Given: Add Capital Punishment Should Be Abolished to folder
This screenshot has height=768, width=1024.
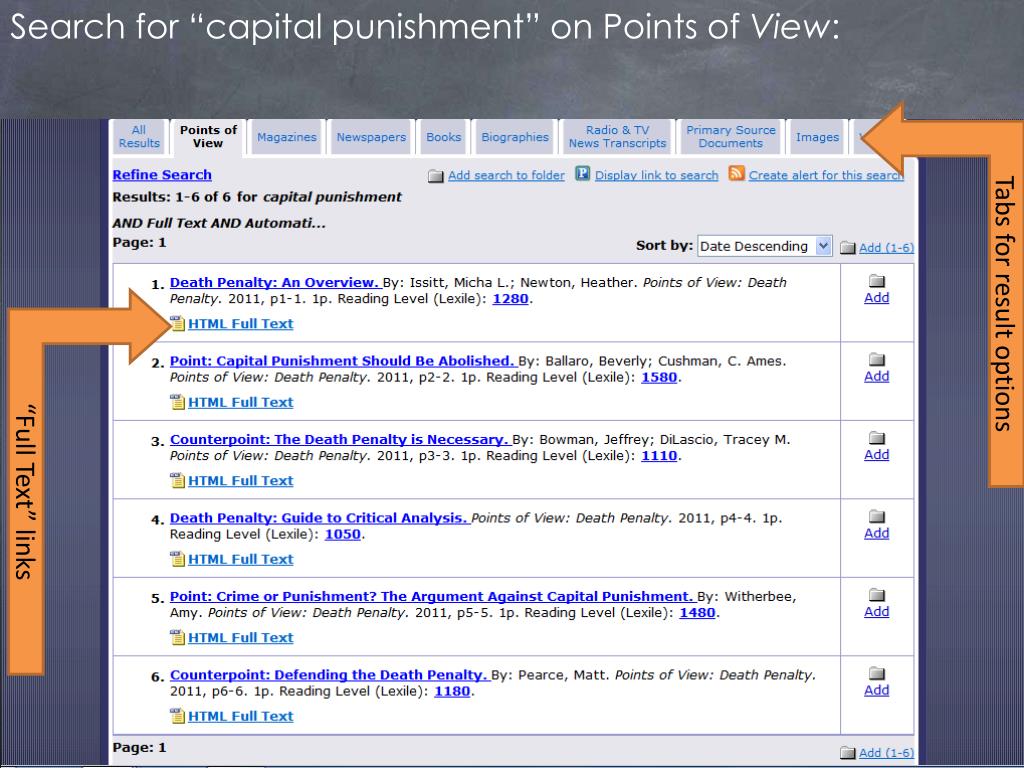Looking at the screenshot, I should 876,376.
